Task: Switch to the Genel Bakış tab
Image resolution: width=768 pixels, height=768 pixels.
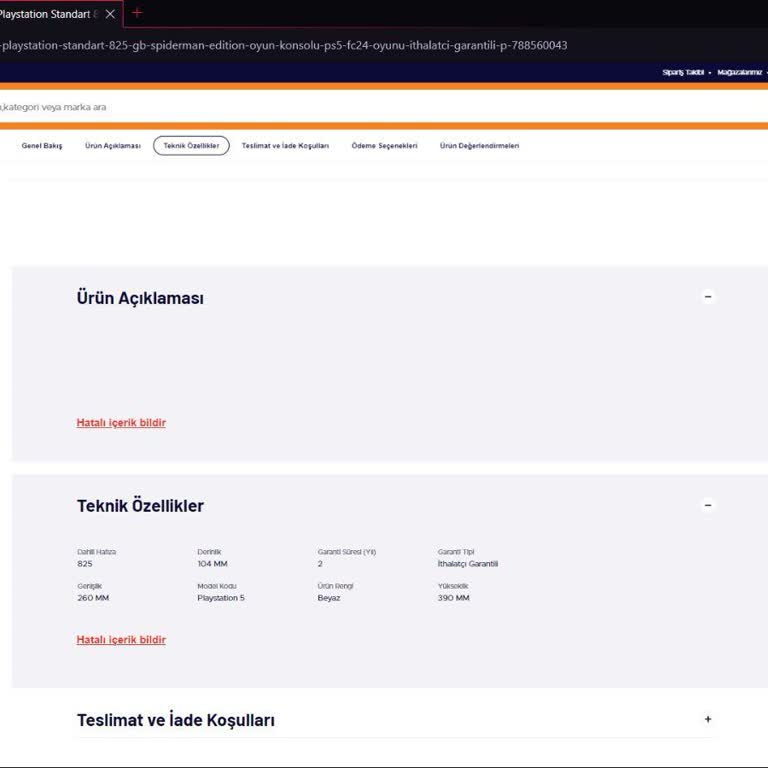Action: [42, 146]
